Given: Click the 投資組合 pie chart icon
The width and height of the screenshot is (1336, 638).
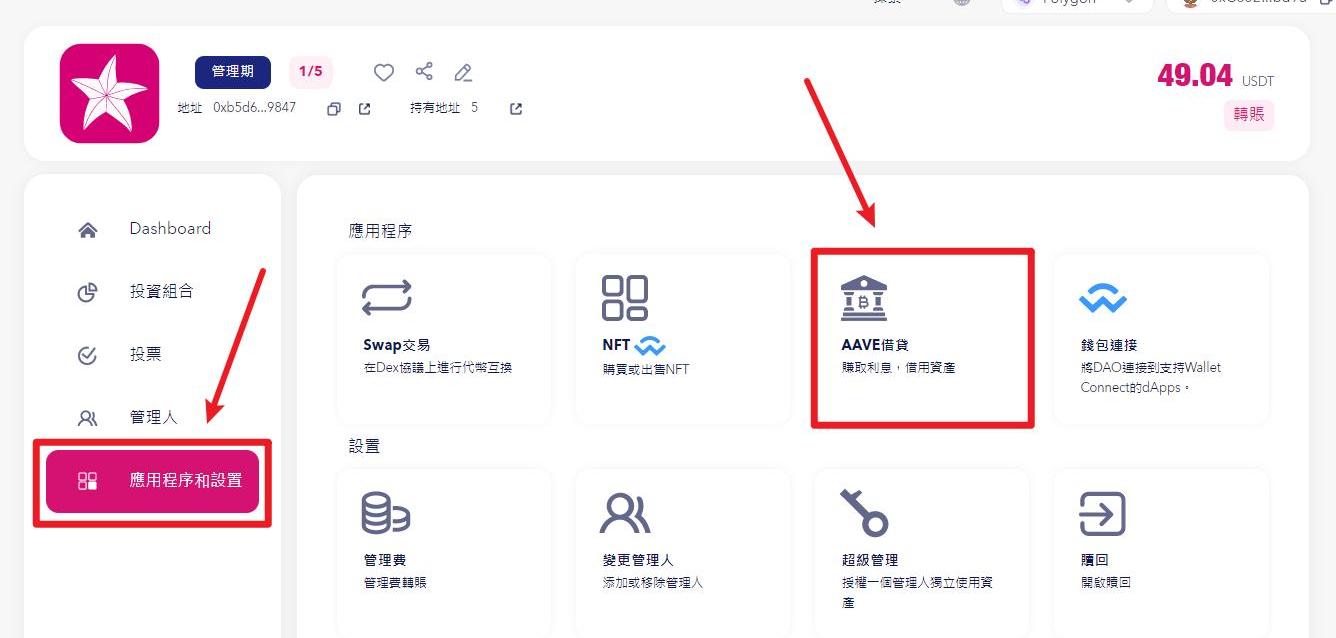Looking at the screenshot, I should tap(88, 293).
